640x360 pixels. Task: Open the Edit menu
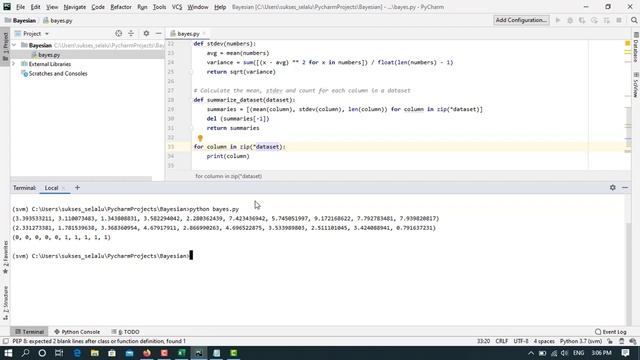tap(36, 7)
